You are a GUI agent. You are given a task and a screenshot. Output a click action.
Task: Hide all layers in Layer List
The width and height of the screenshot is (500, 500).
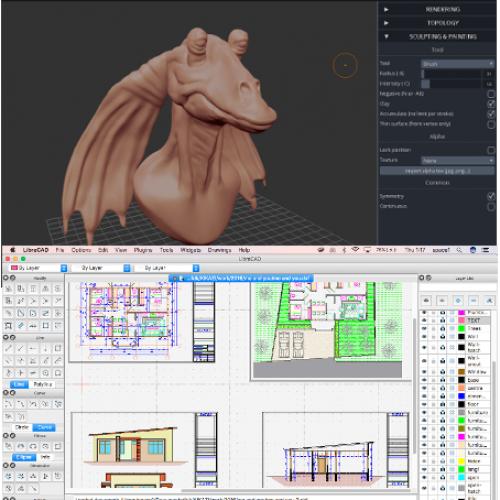[x=442, y=301]
